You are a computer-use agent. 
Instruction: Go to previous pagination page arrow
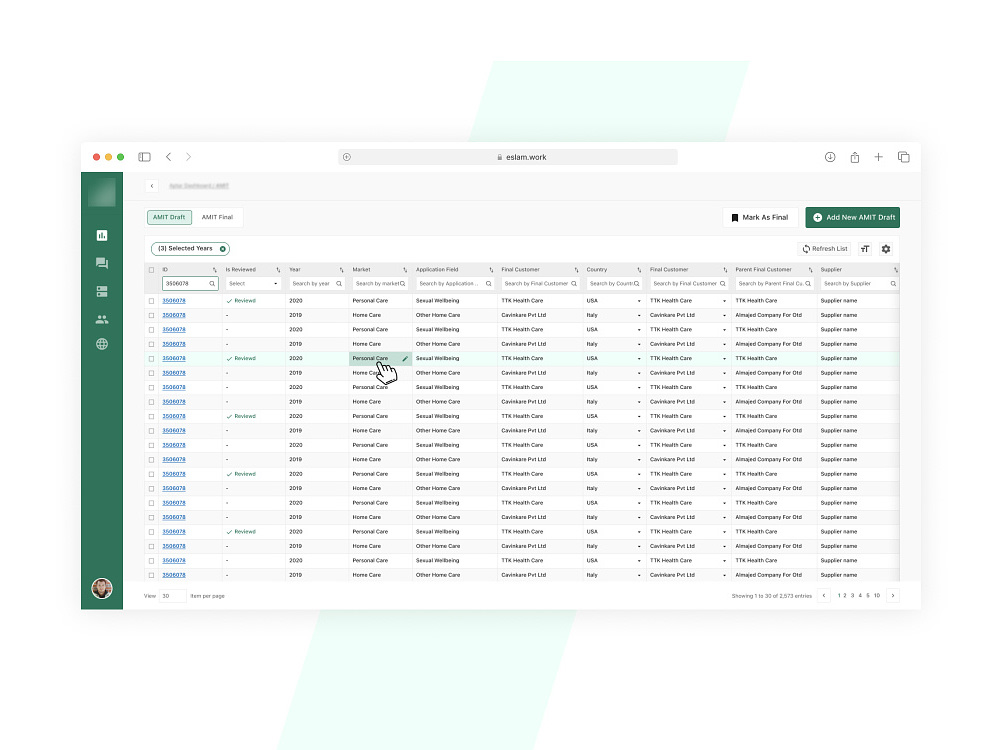824,596
